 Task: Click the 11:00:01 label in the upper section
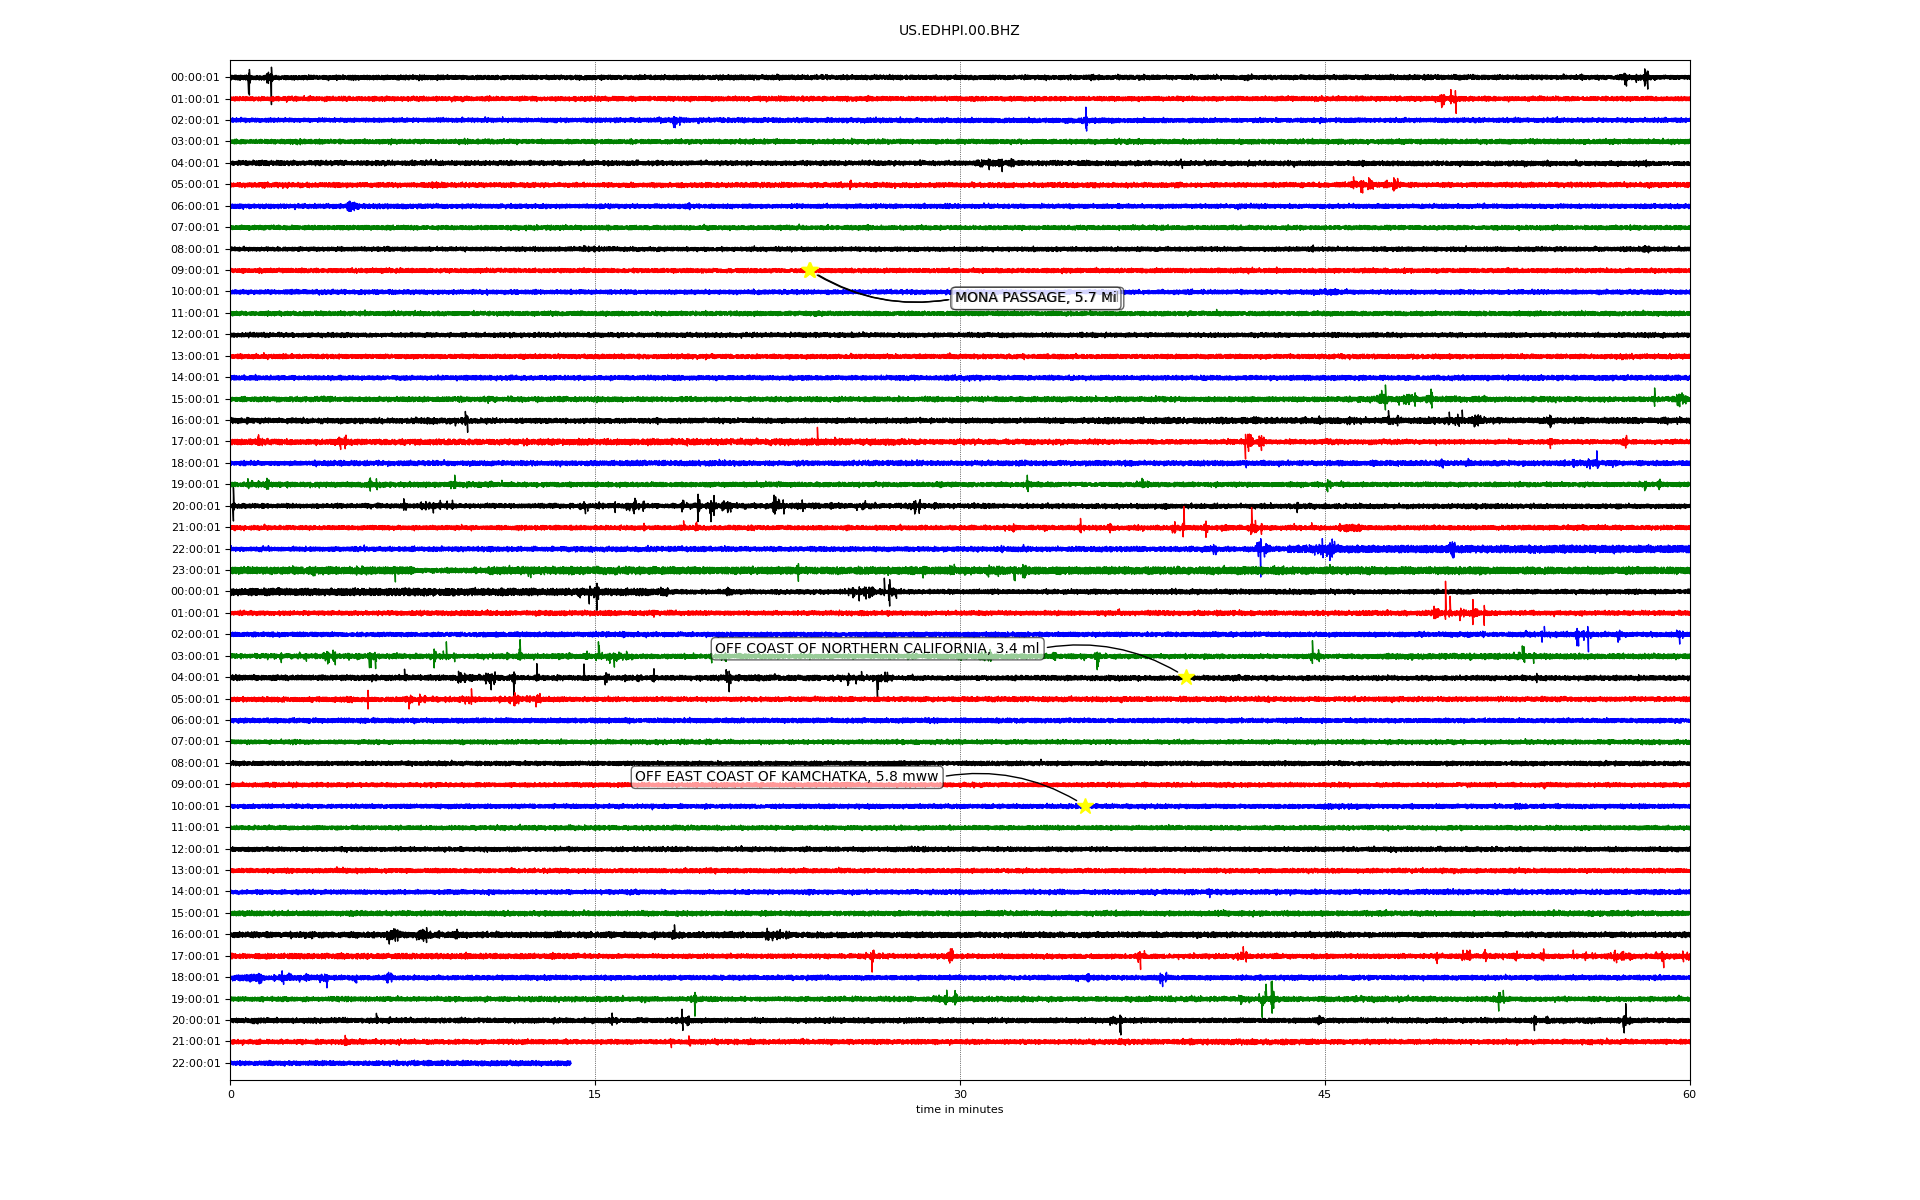tap(195, 313)
